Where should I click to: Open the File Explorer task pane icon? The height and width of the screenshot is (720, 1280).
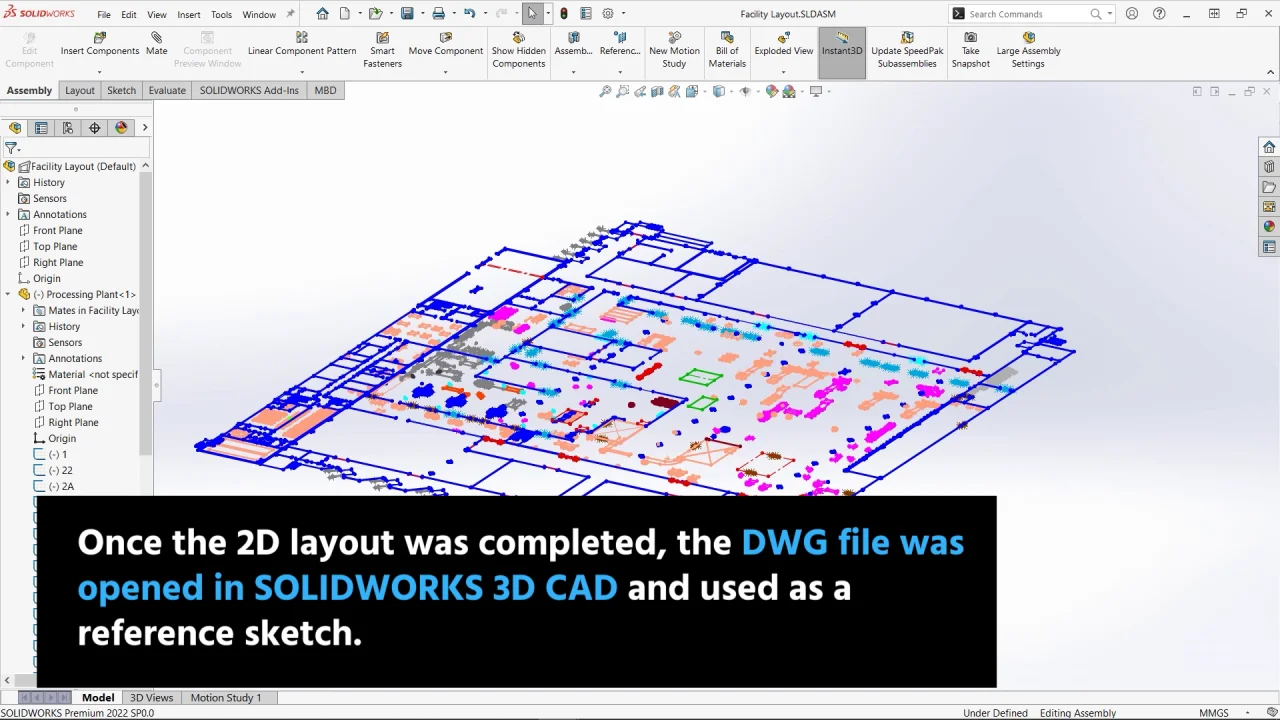click(x=1269, y=187)
